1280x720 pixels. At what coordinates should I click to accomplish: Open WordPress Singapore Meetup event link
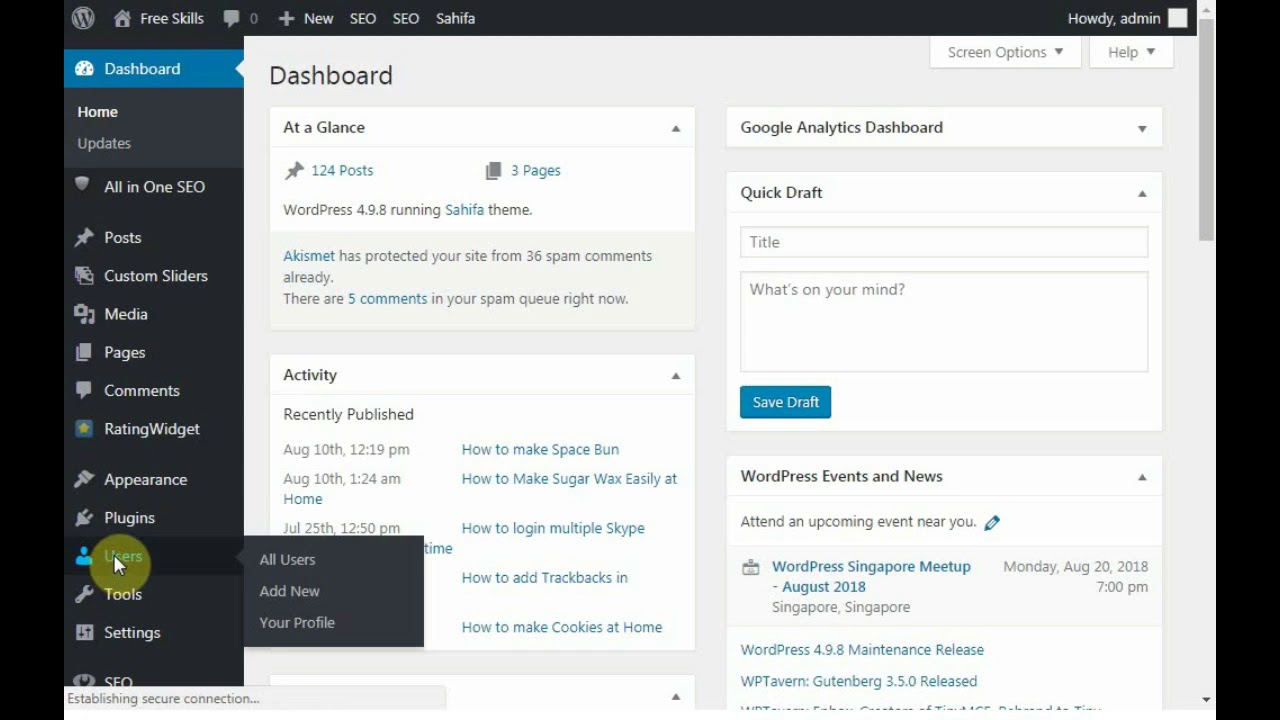tap(871, 576)
